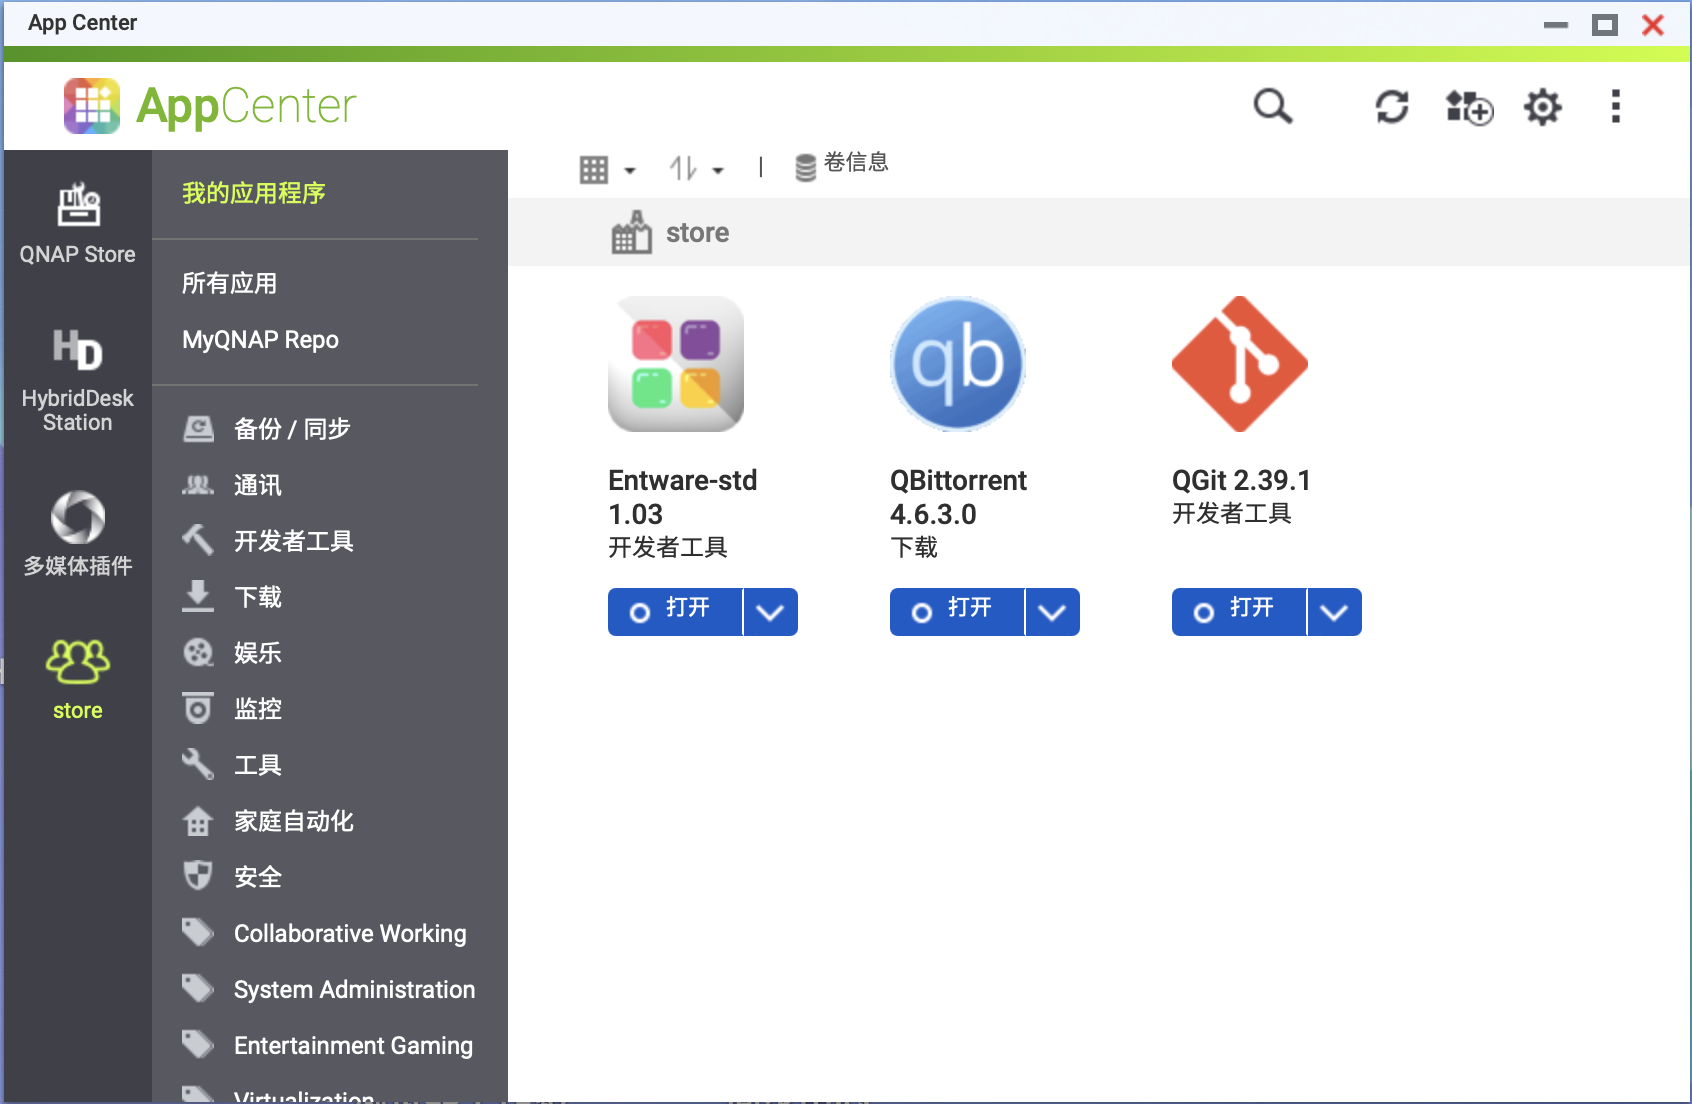Click the search magnifier icon
Image resolution: width=1692 pixels, height=1104 pixels.
(1273, 106)
